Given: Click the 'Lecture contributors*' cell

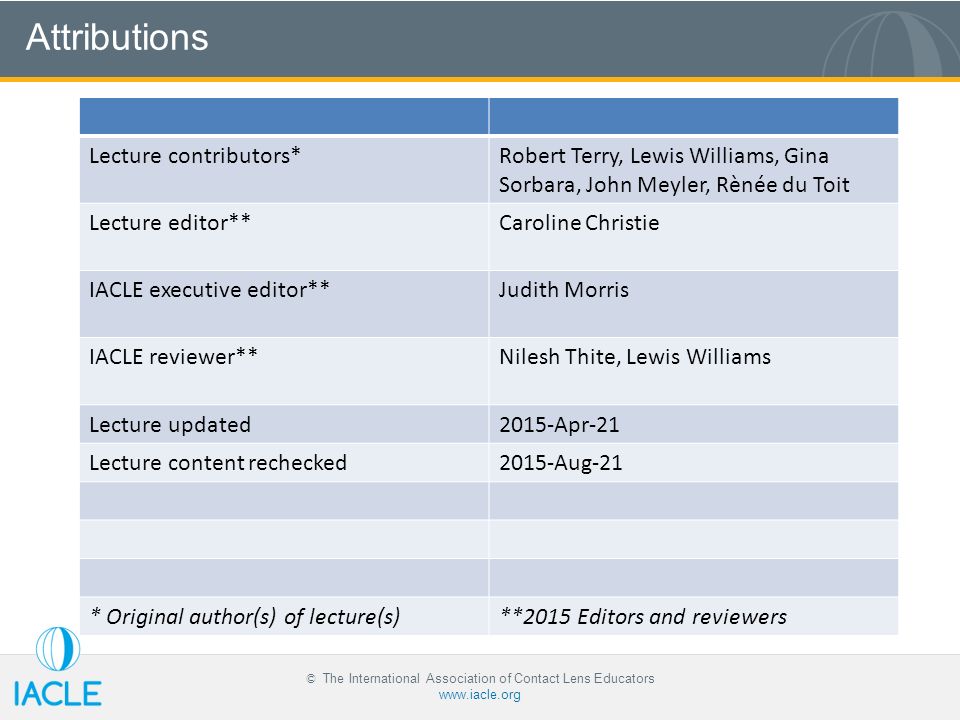Looking at the screenshot, I should [x=284, y=170].
